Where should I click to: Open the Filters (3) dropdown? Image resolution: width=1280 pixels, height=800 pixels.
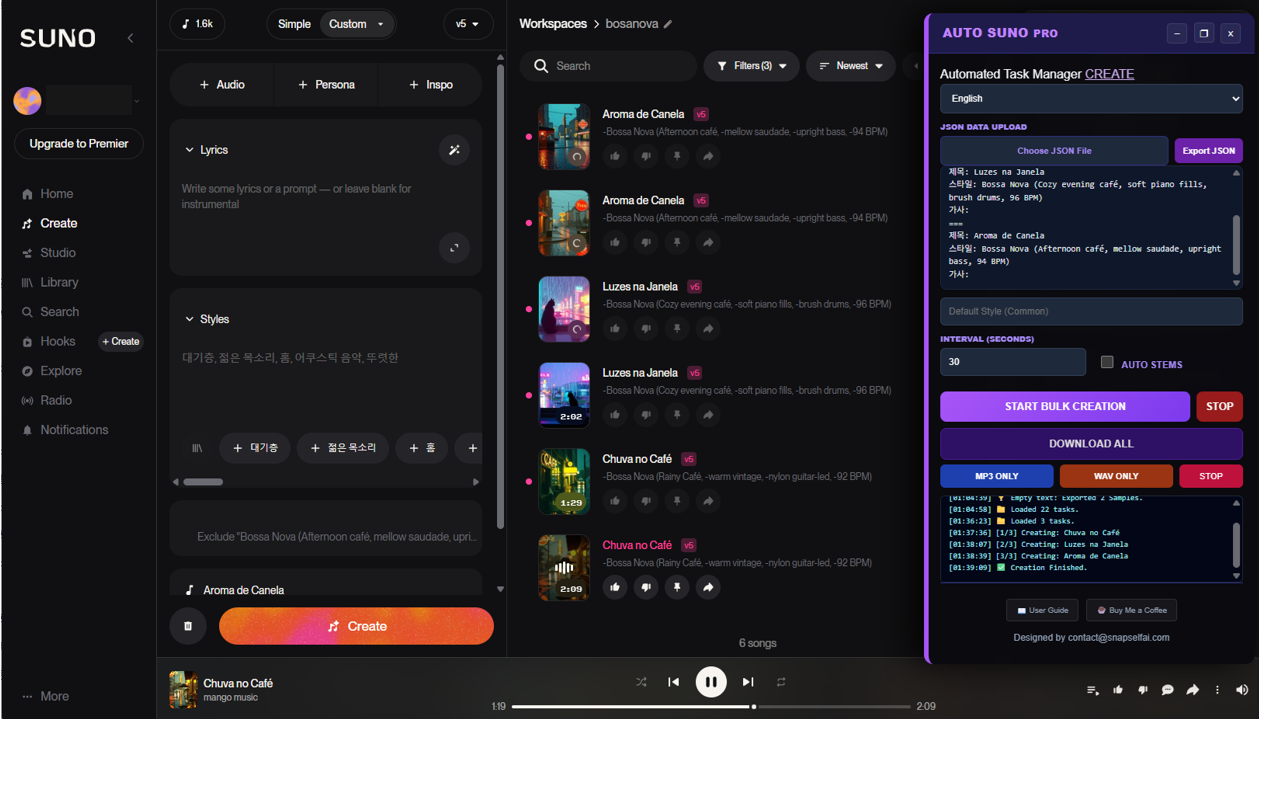[751, 66]
